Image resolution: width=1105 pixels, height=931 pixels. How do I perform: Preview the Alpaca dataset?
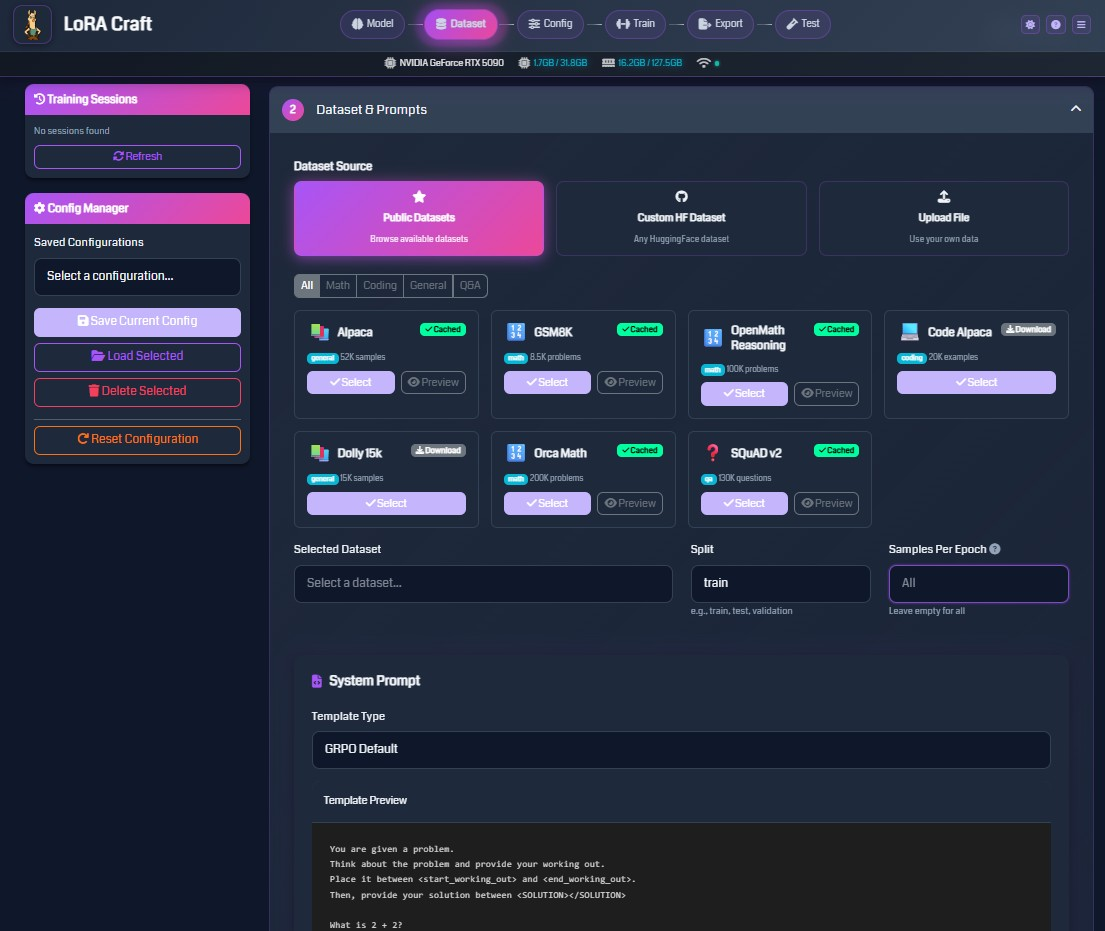[x=433, y=382]
